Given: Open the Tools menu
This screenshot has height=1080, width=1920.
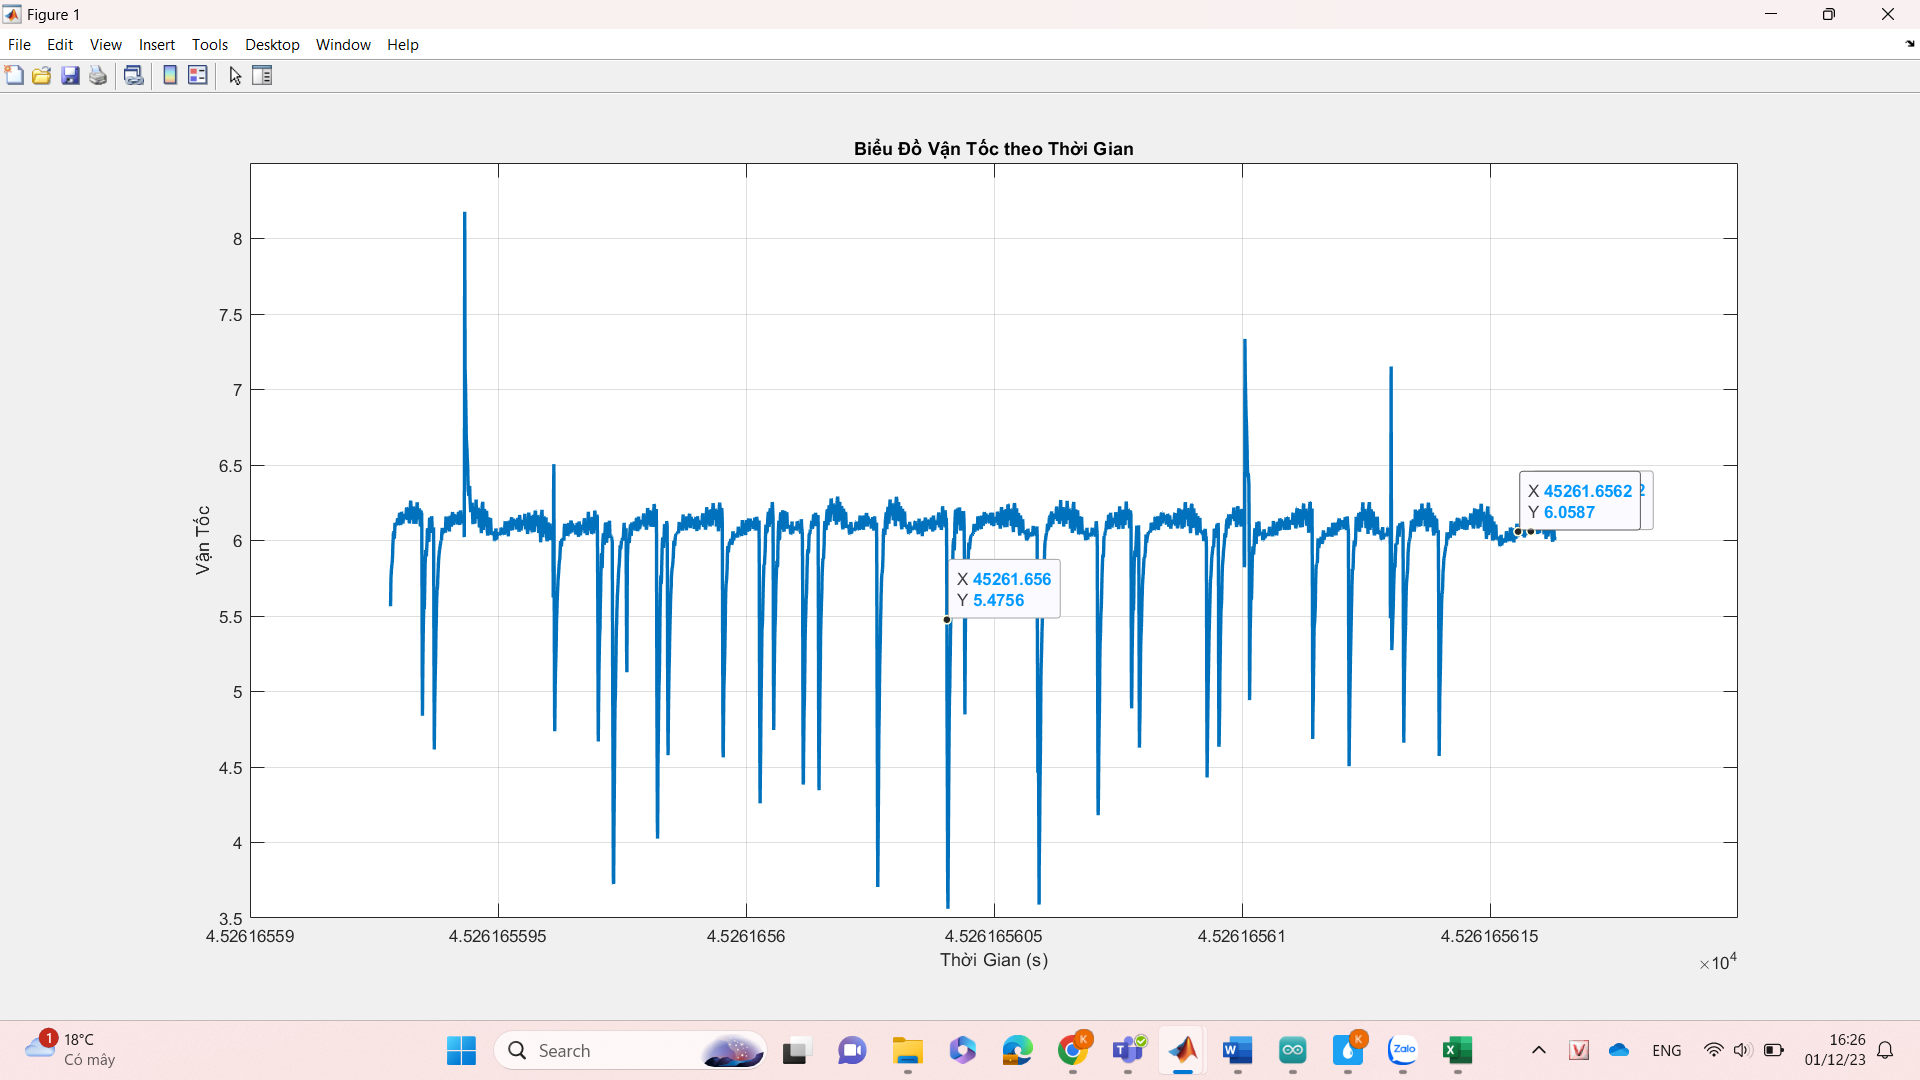Looking at the screenshot, I should (x=210, y=45).
